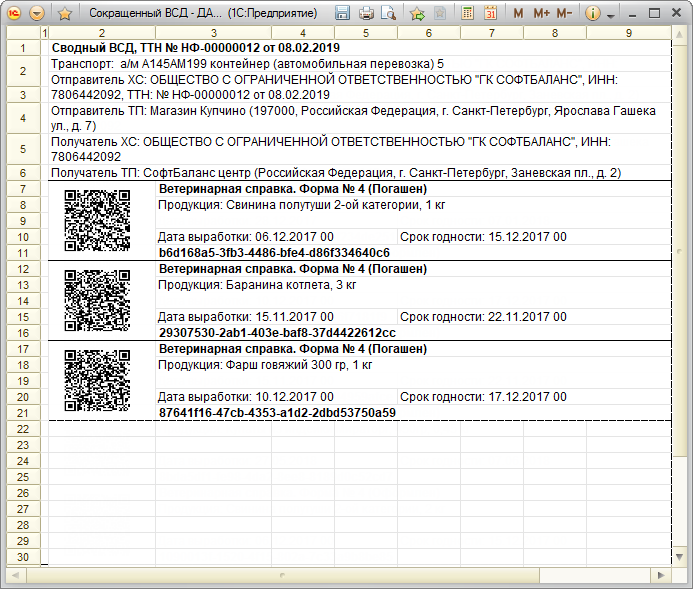Click the horizontal scrollbar thumb

click(283, 575)
